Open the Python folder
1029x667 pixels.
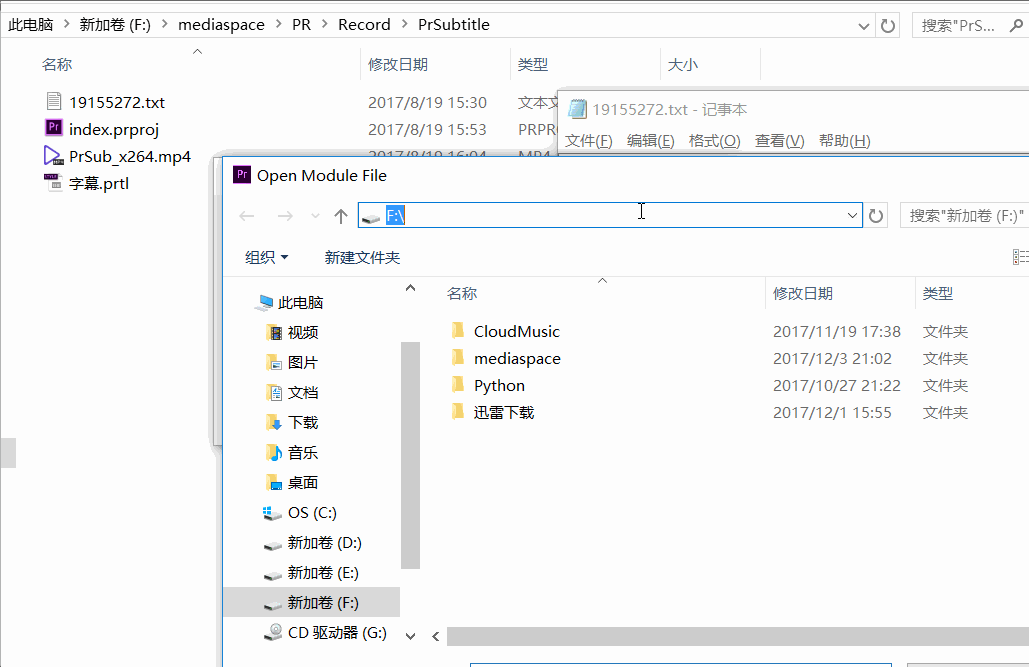(498, 385)
